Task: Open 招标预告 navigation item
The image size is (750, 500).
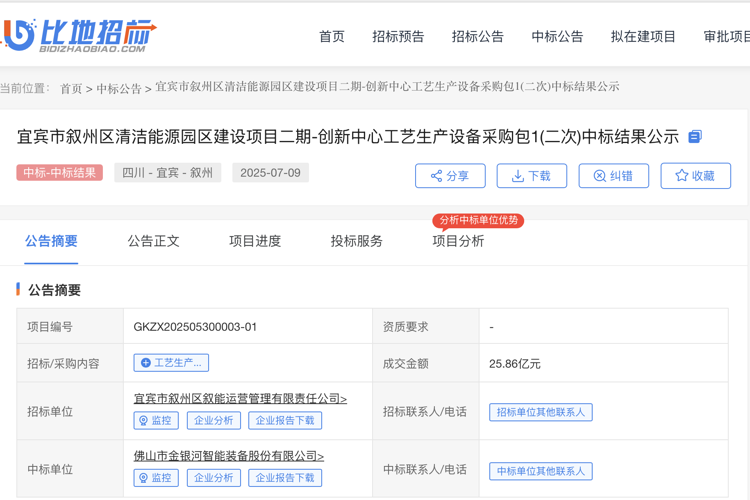Action: tap(398, 36)
